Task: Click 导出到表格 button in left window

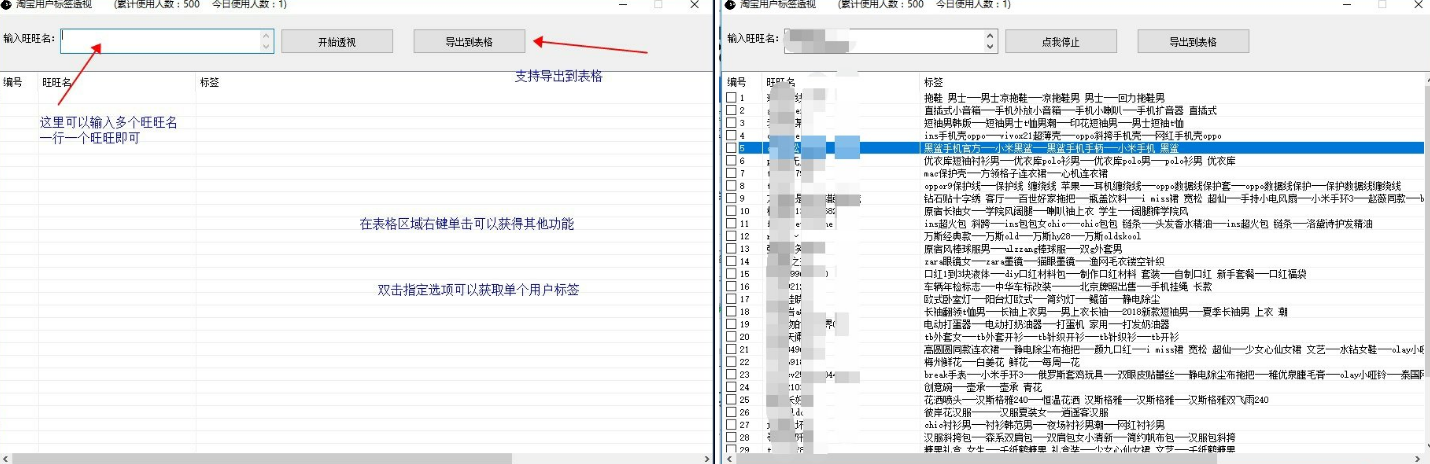Action: pyautogui.click(x=468, y=42)
